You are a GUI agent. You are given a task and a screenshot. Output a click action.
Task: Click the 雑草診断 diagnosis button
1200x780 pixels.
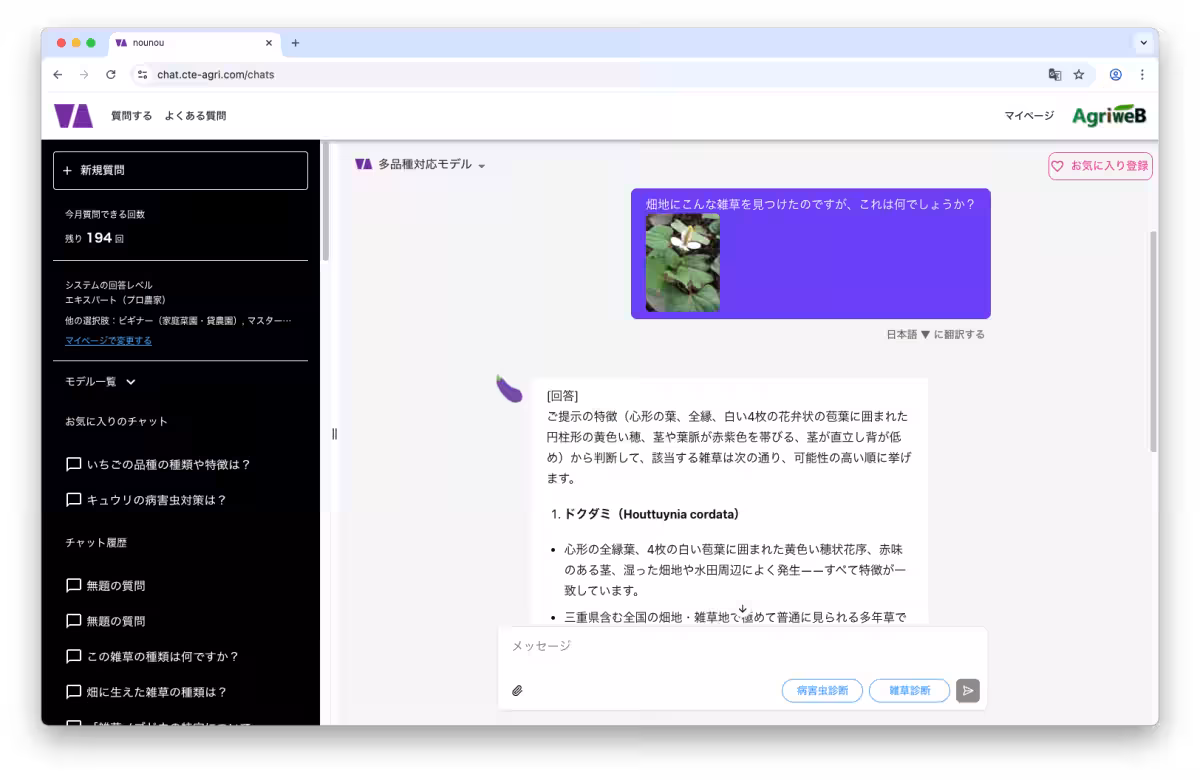tap(908, 690)
